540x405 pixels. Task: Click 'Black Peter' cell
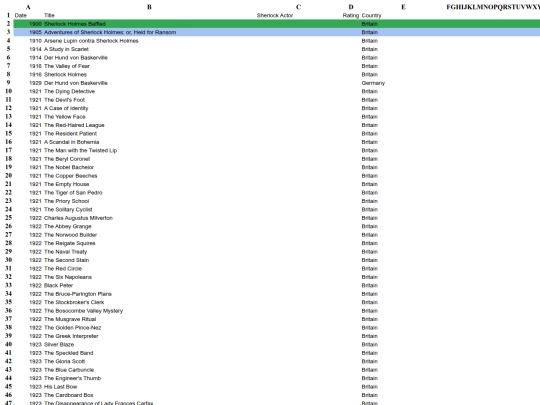tap(58, 285)
